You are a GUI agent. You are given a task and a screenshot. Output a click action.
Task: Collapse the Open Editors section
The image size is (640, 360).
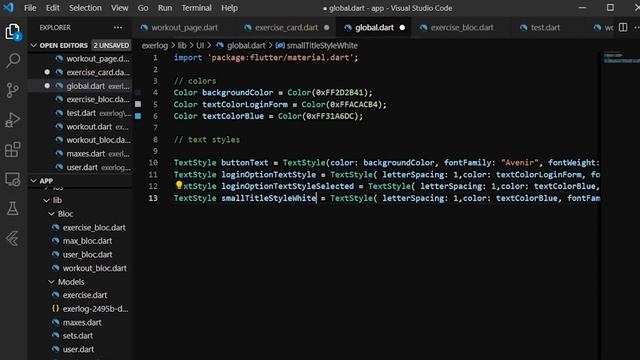[x=33, y=45]
